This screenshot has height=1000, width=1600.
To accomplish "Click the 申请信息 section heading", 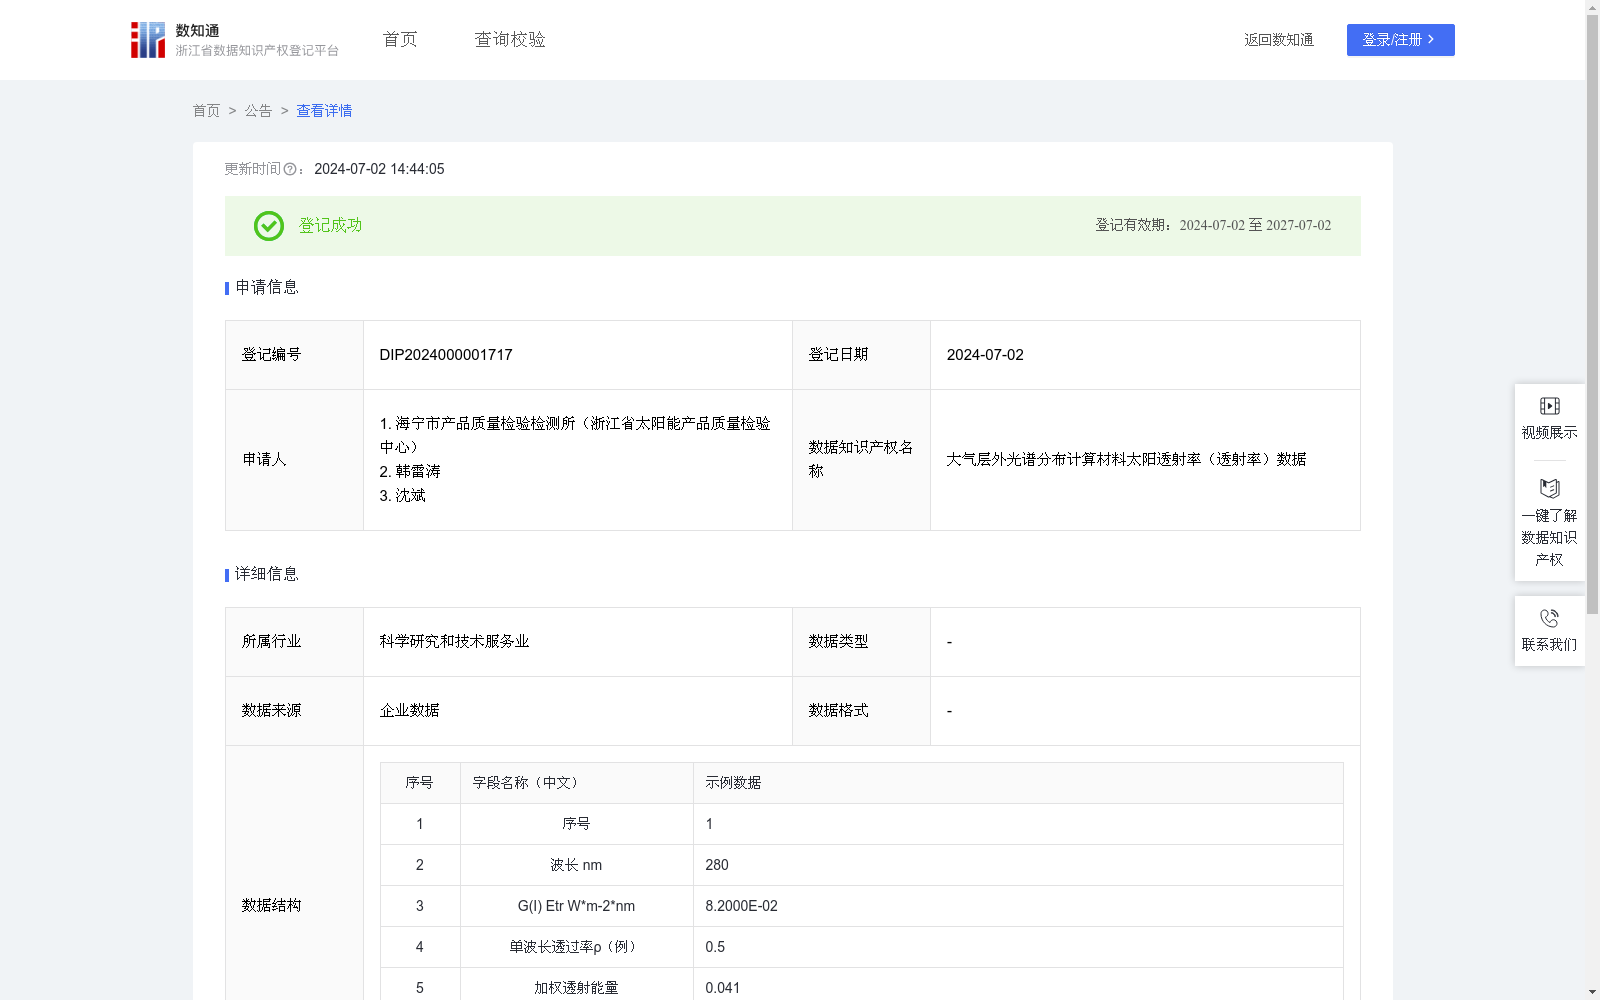I will [267, 287].
